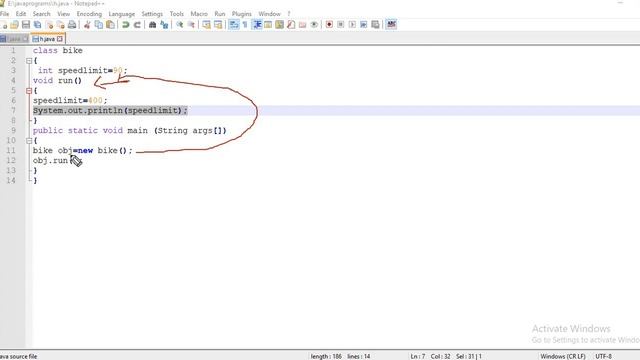Open the User Defined Language icon
640x360 pixels.
point(268,25)
